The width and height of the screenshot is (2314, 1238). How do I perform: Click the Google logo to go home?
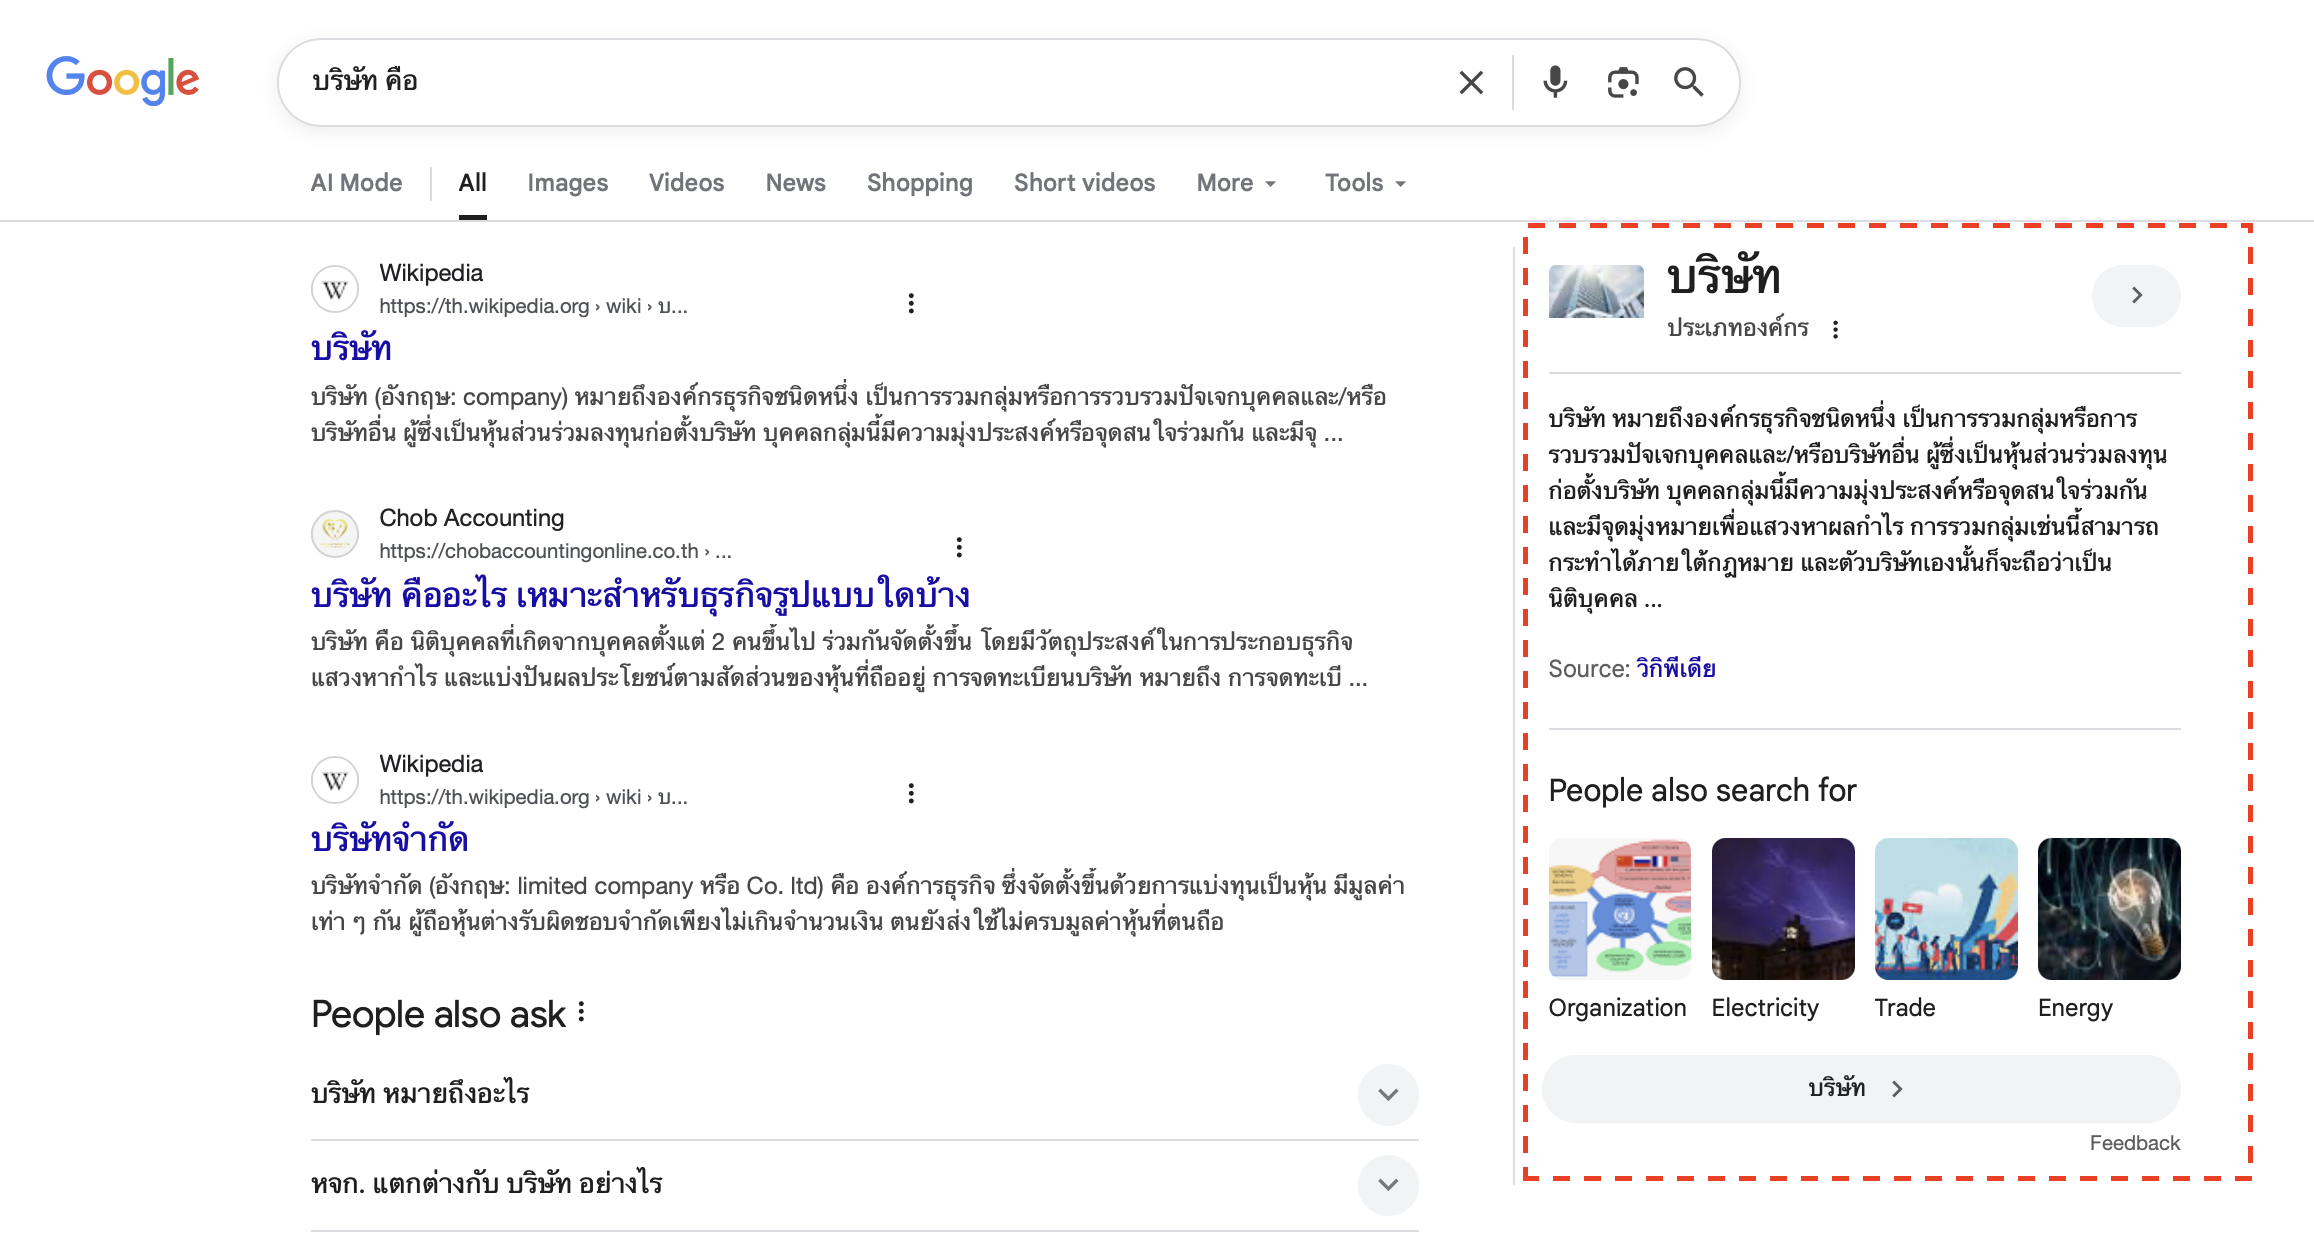[x=122, y=80]
